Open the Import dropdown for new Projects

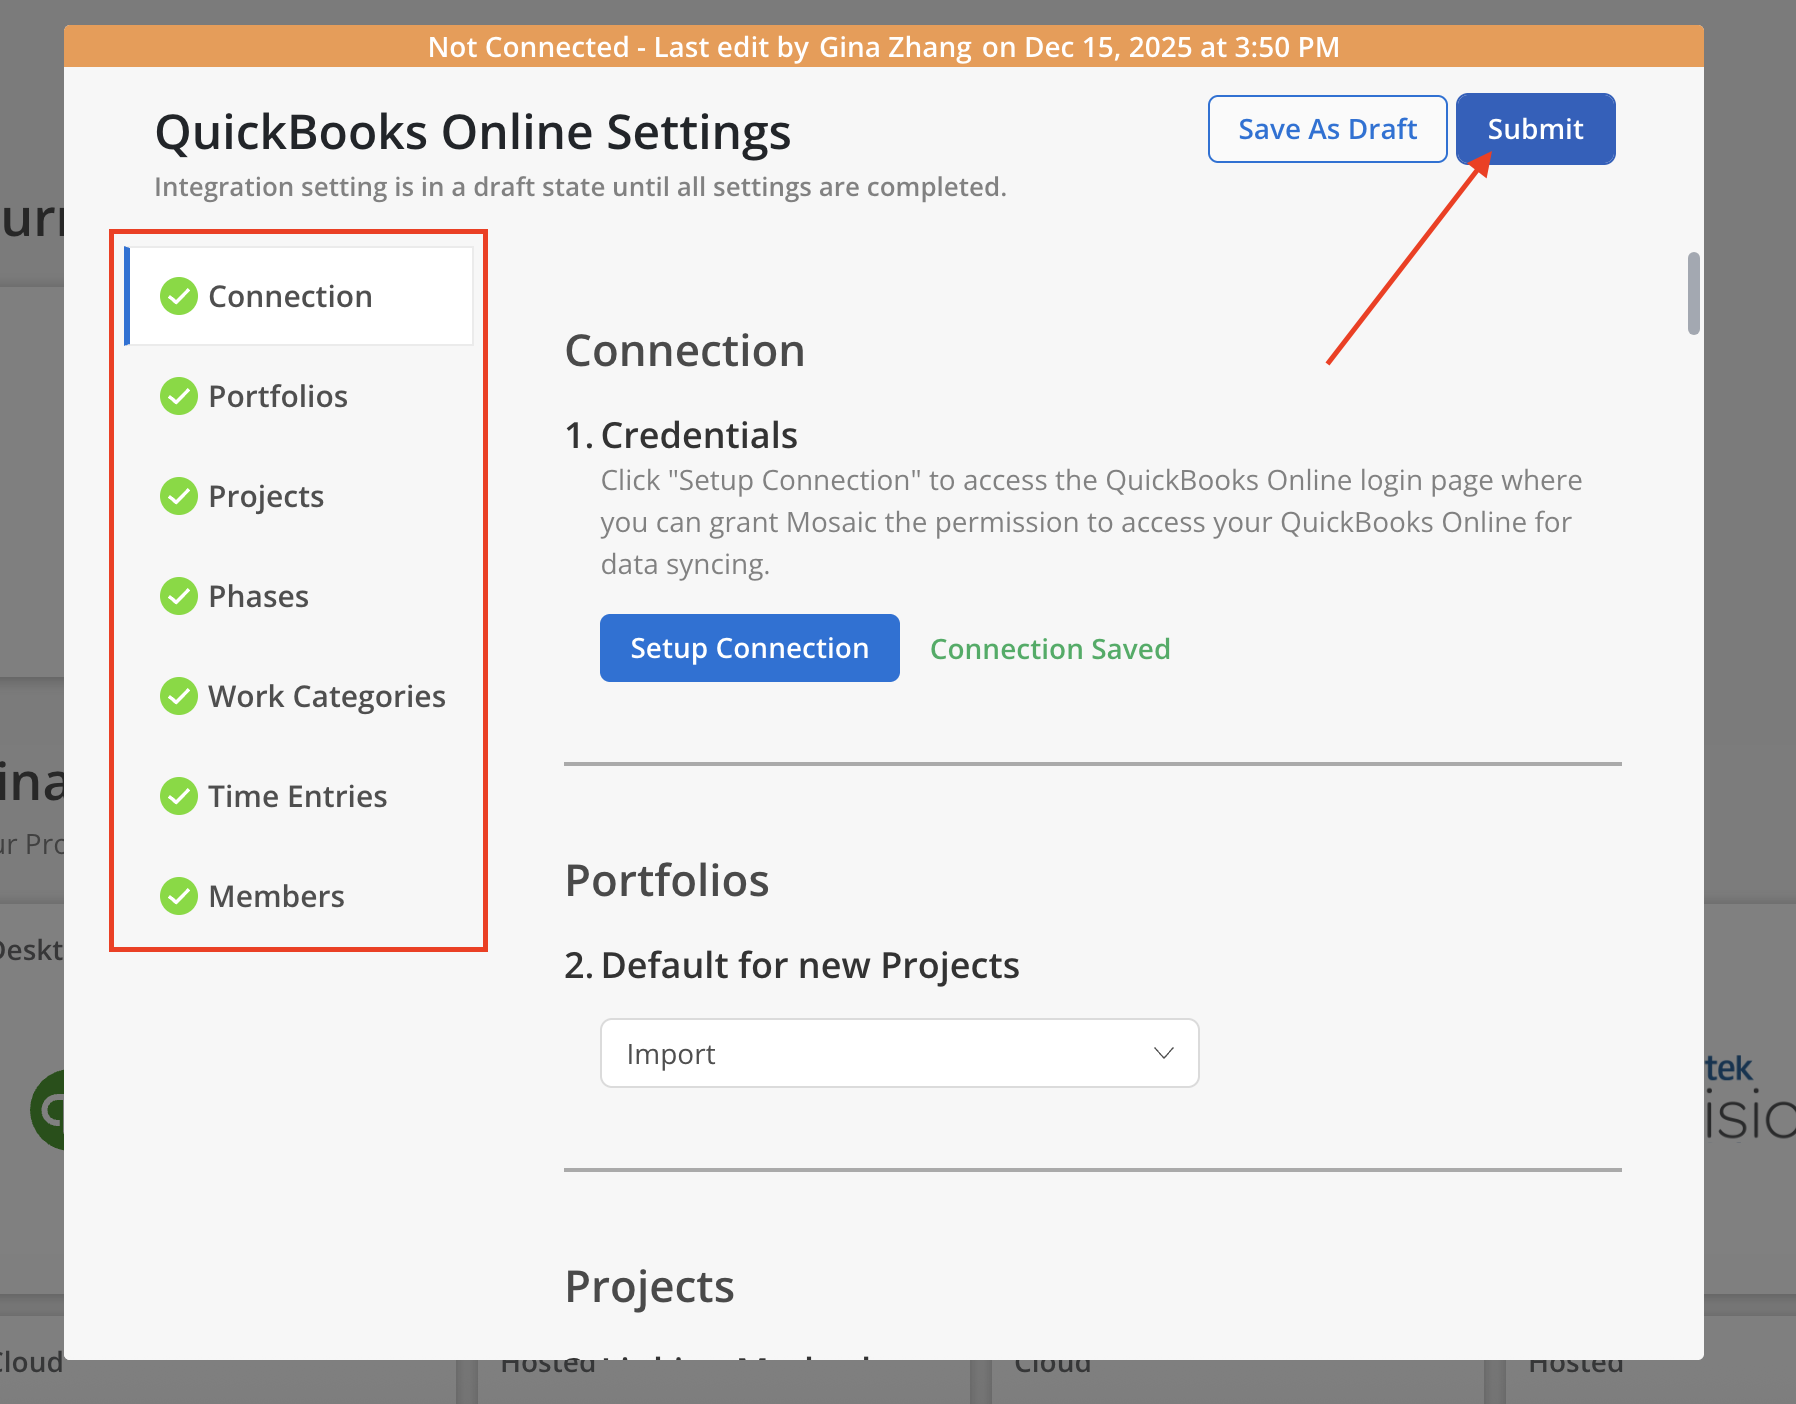pyautogui.click(x=900, y=1053)
